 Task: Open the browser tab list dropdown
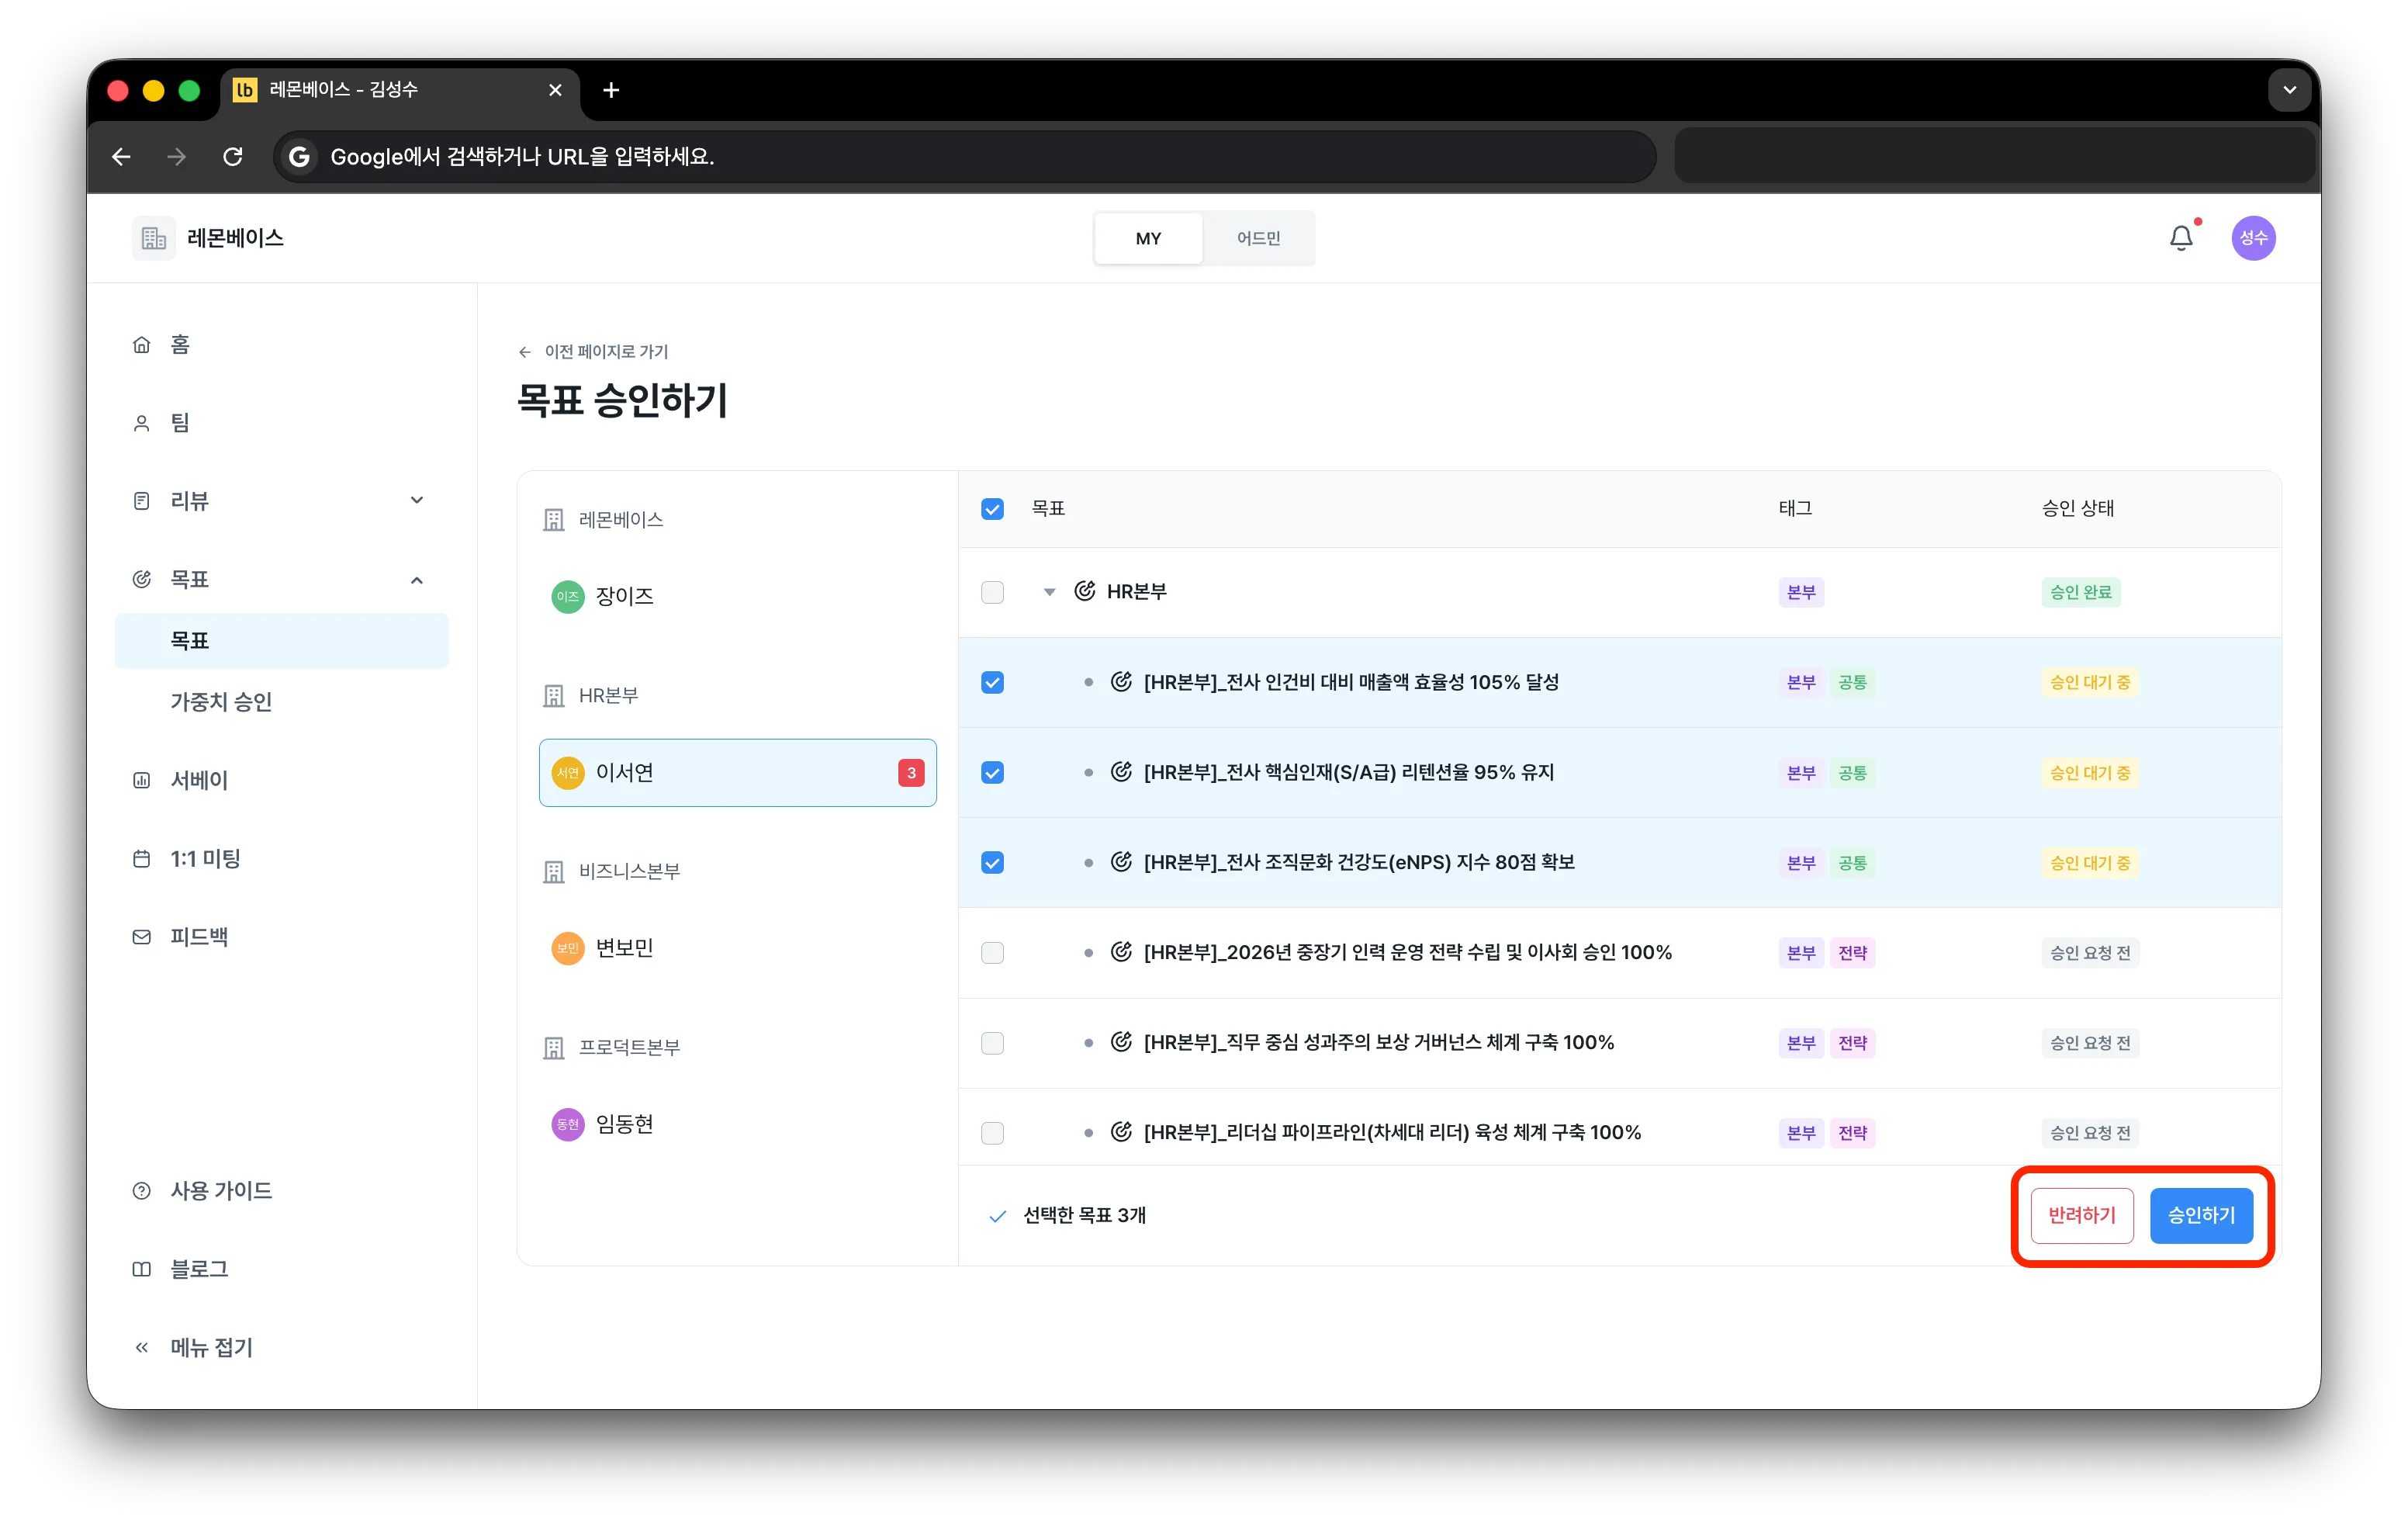pyautogui.click(x=2289, y=90)
